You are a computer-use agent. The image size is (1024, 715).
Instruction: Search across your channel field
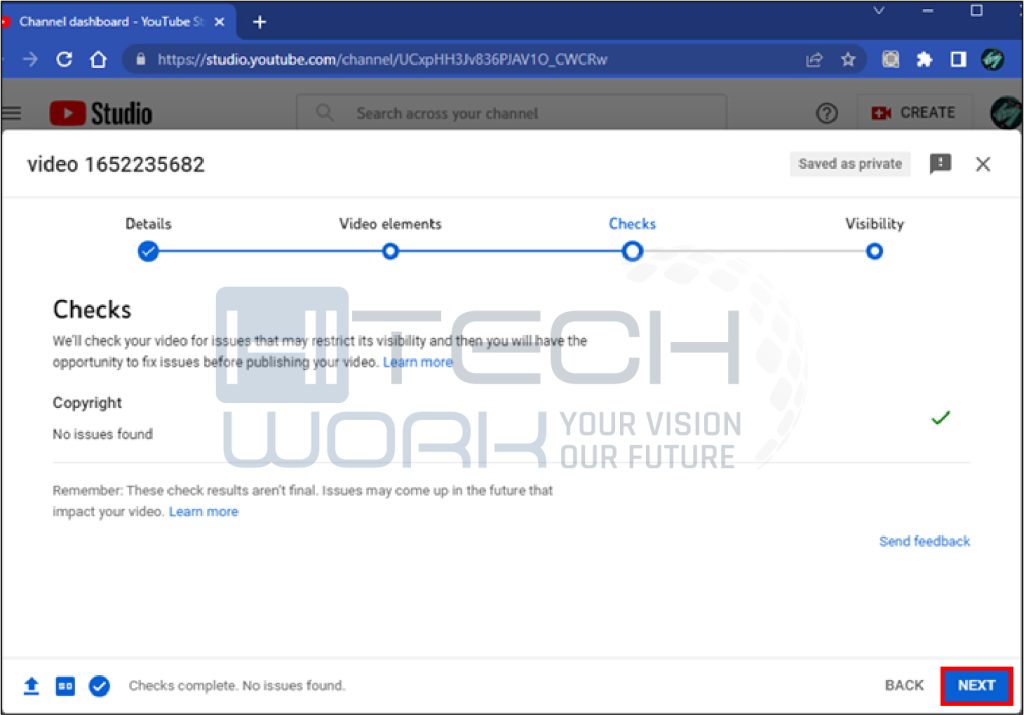point(512,113)
